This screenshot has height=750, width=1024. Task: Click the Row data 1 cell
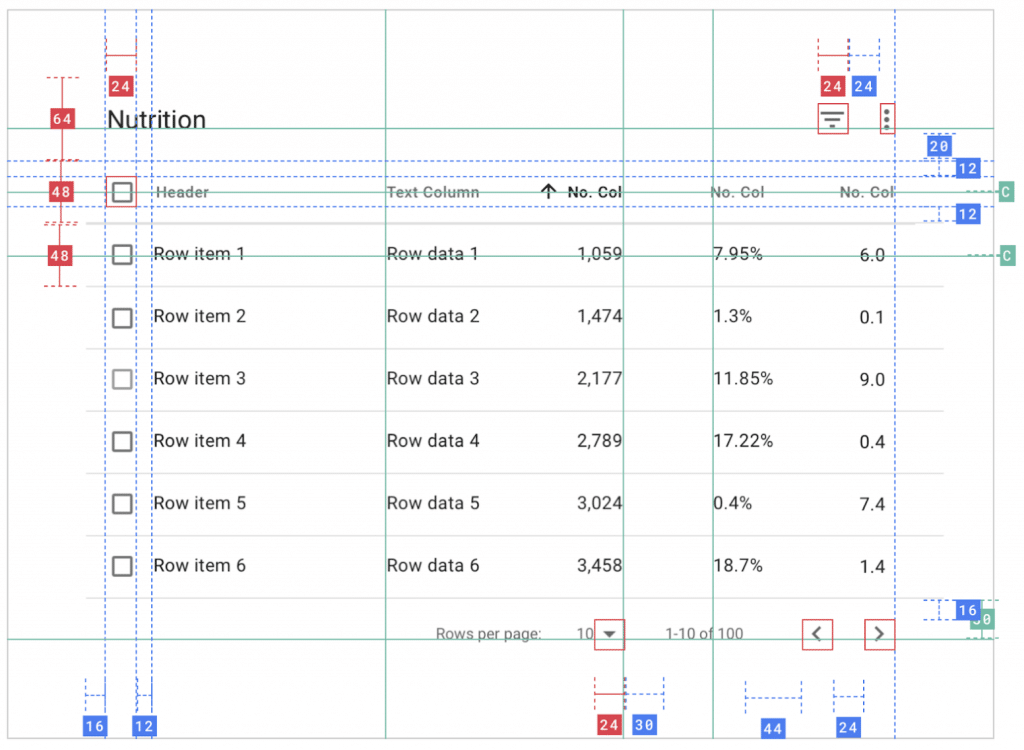coord(432,253)
